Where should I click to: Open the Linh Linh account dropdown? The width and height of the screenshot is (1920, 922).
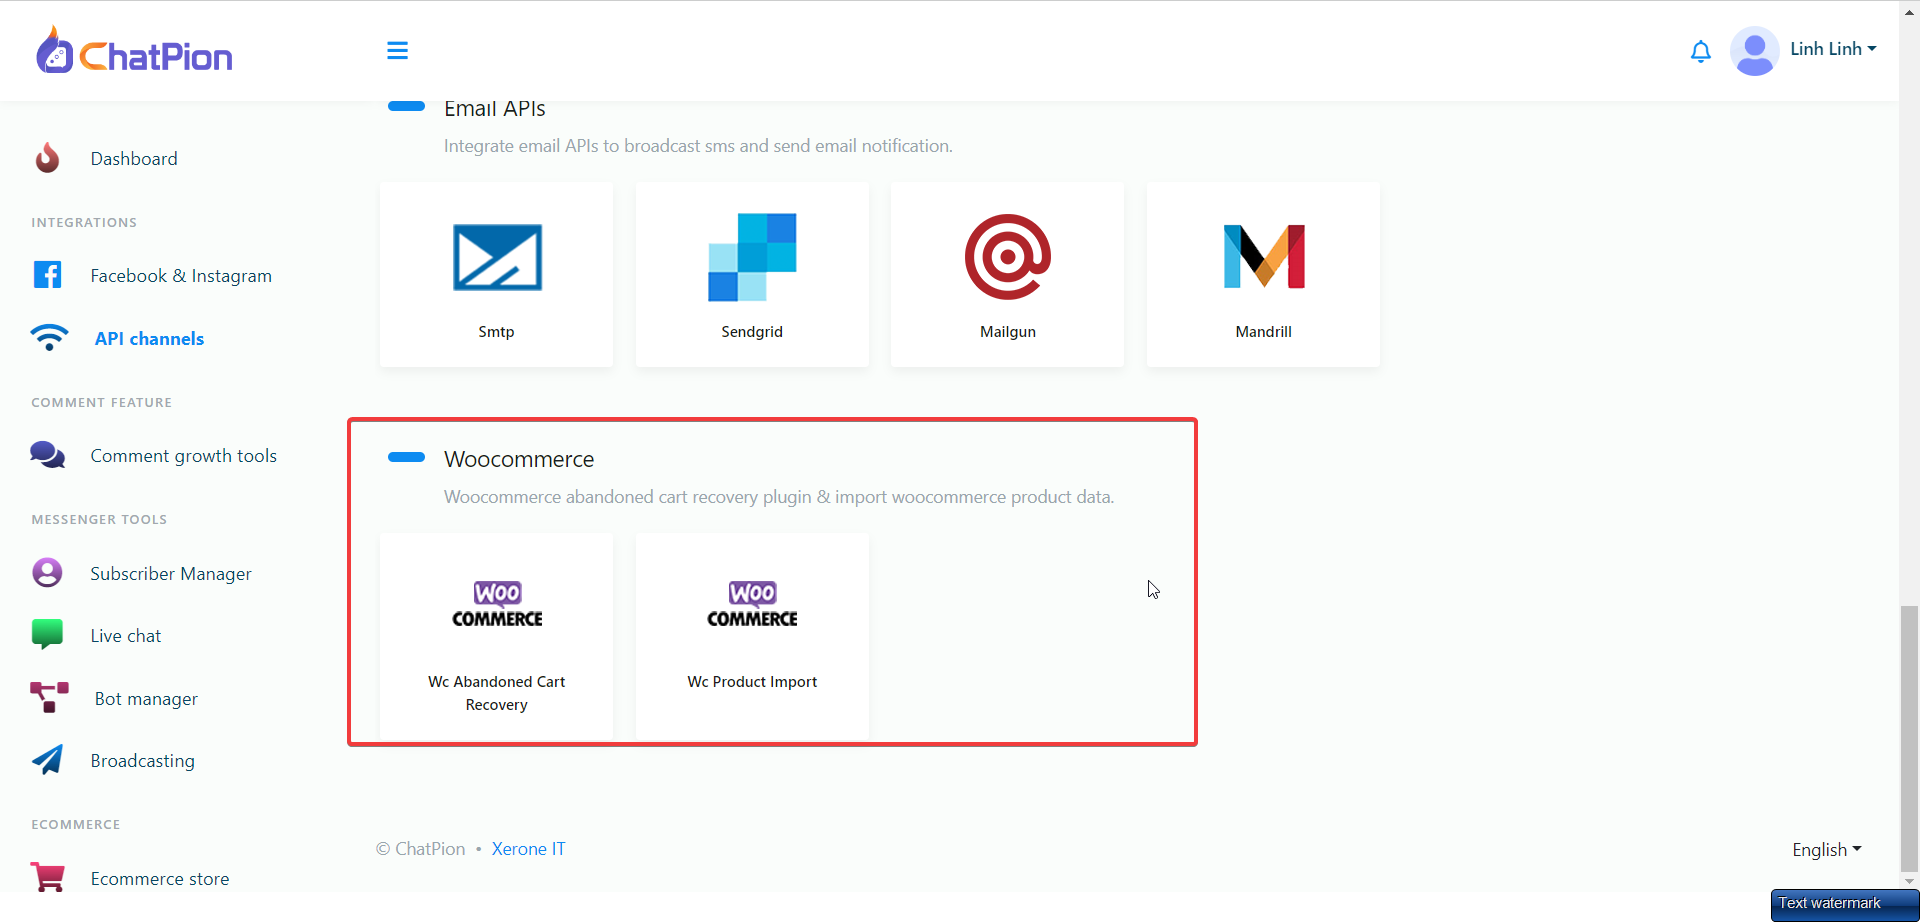(1833, 49)
